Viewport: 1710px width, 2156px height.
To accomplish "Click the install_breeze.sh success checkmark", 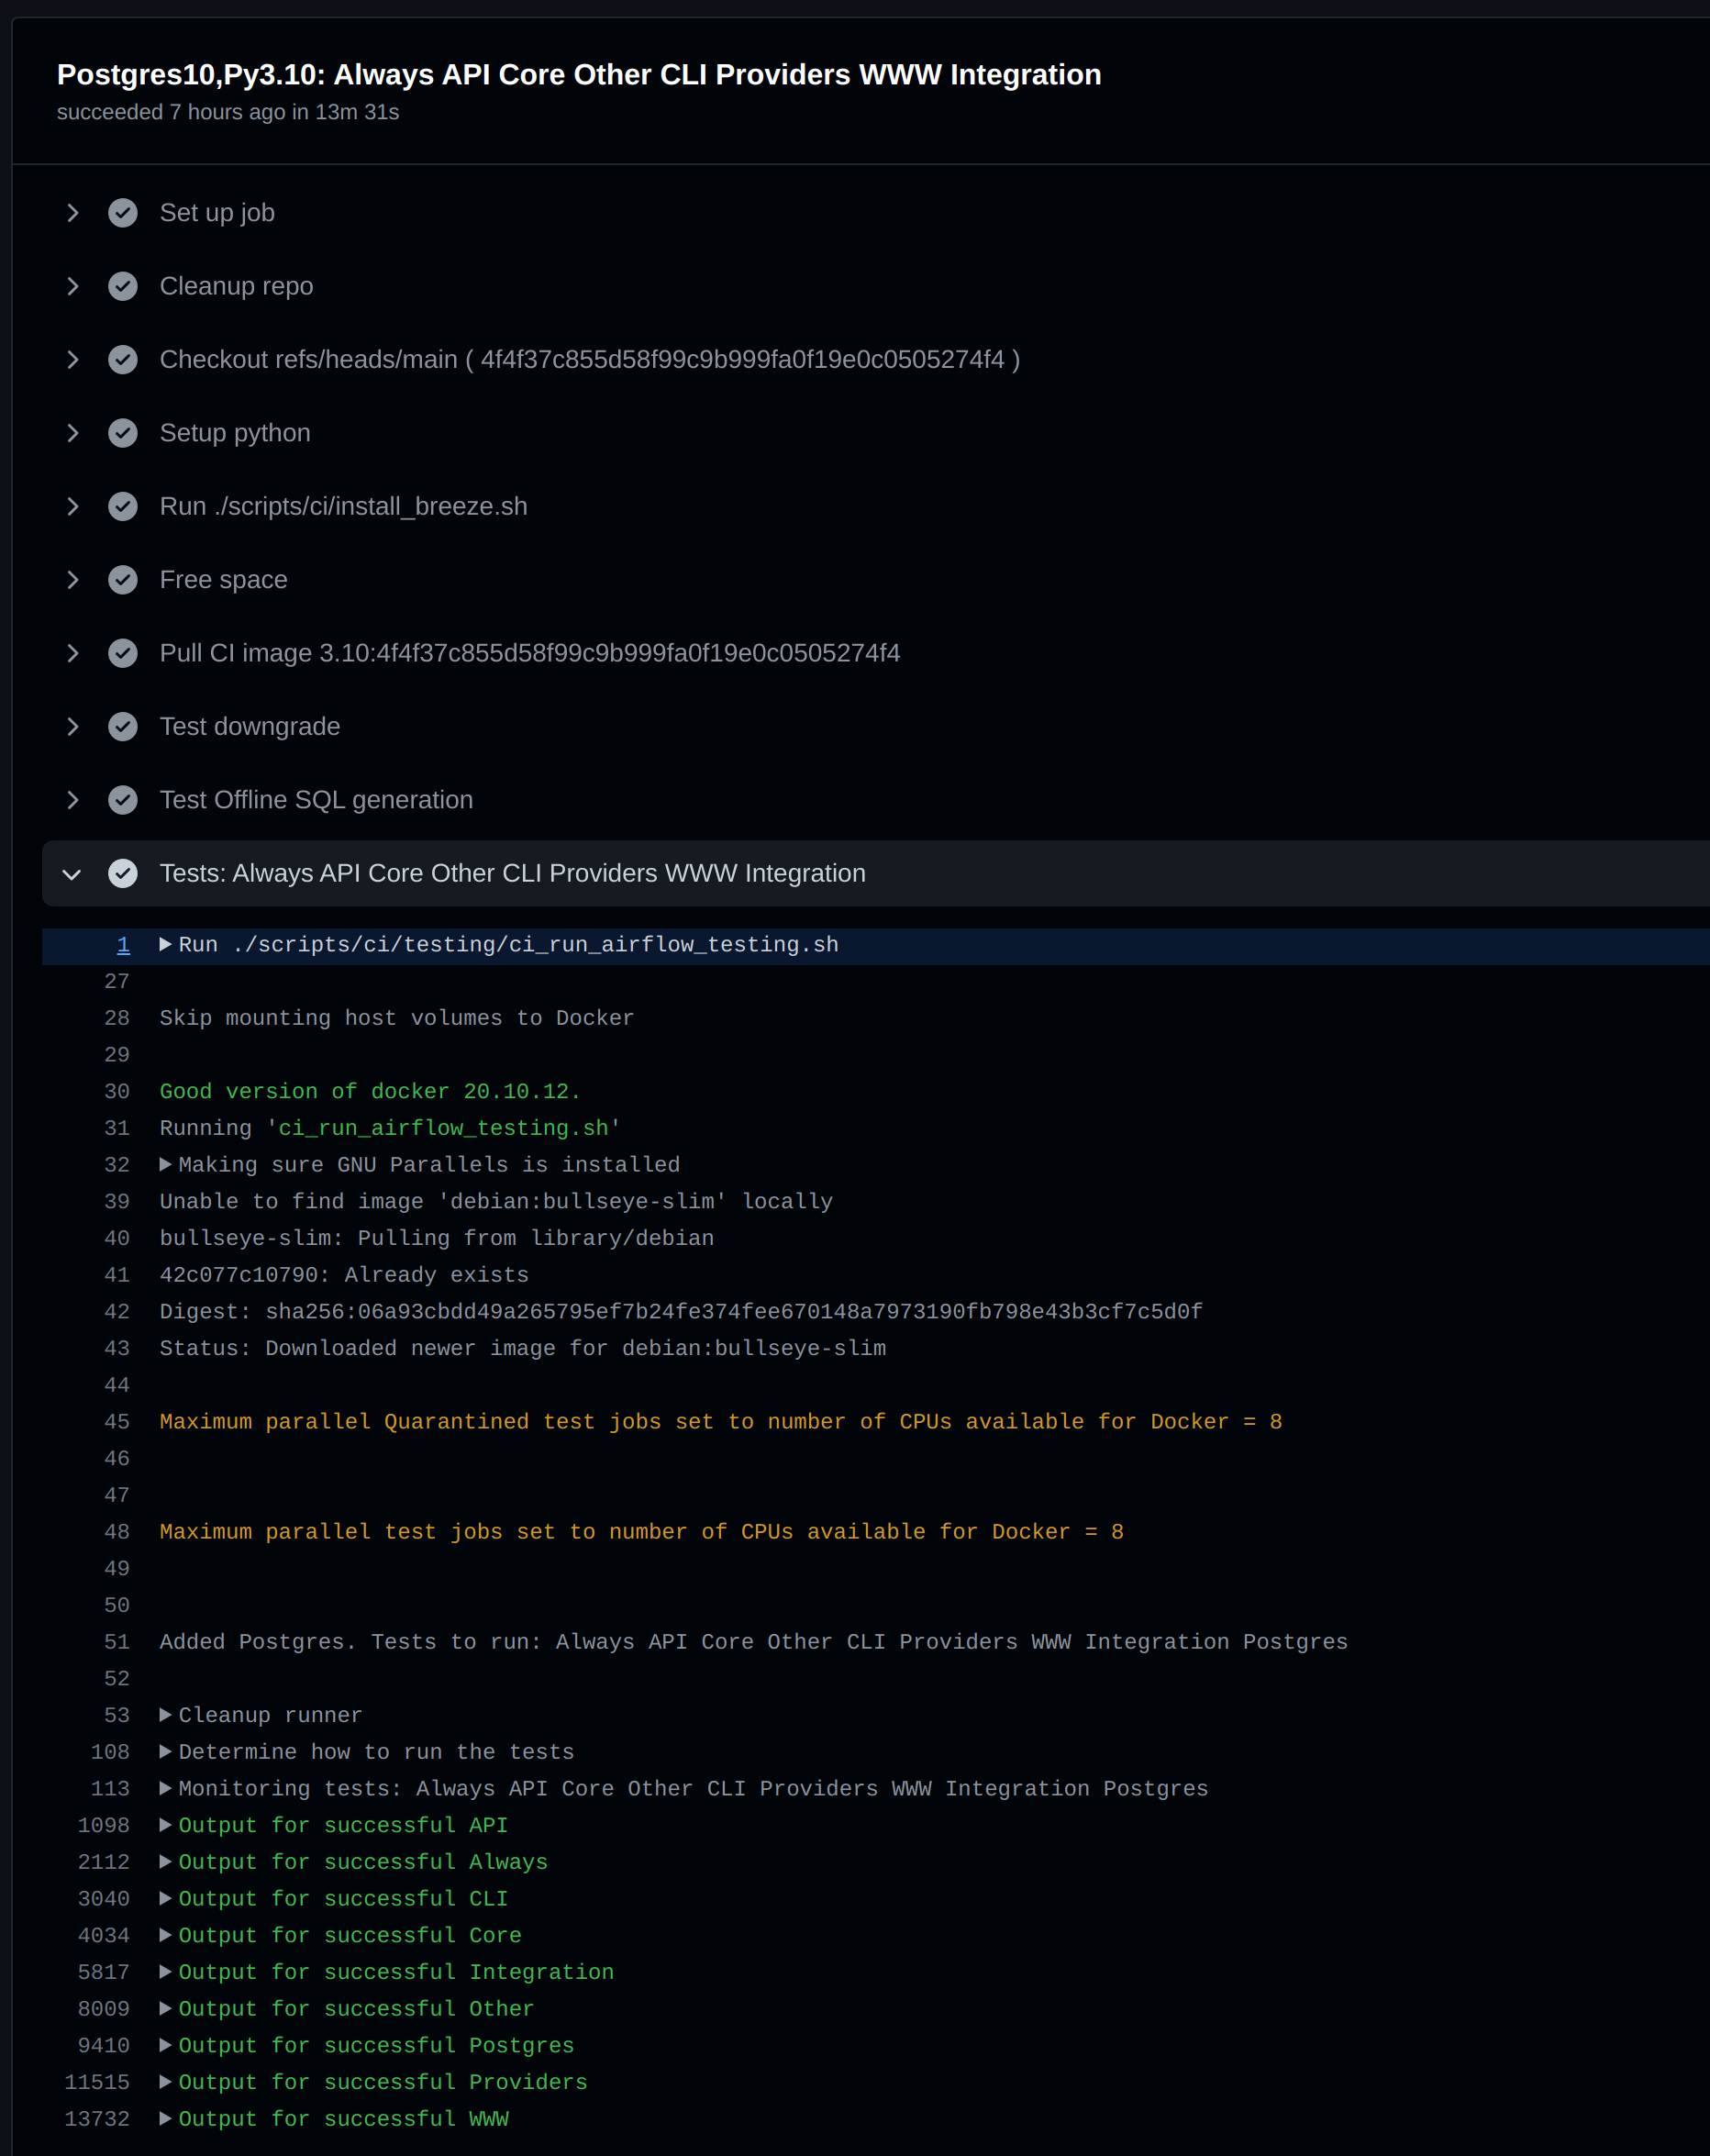I will point(123,507).
